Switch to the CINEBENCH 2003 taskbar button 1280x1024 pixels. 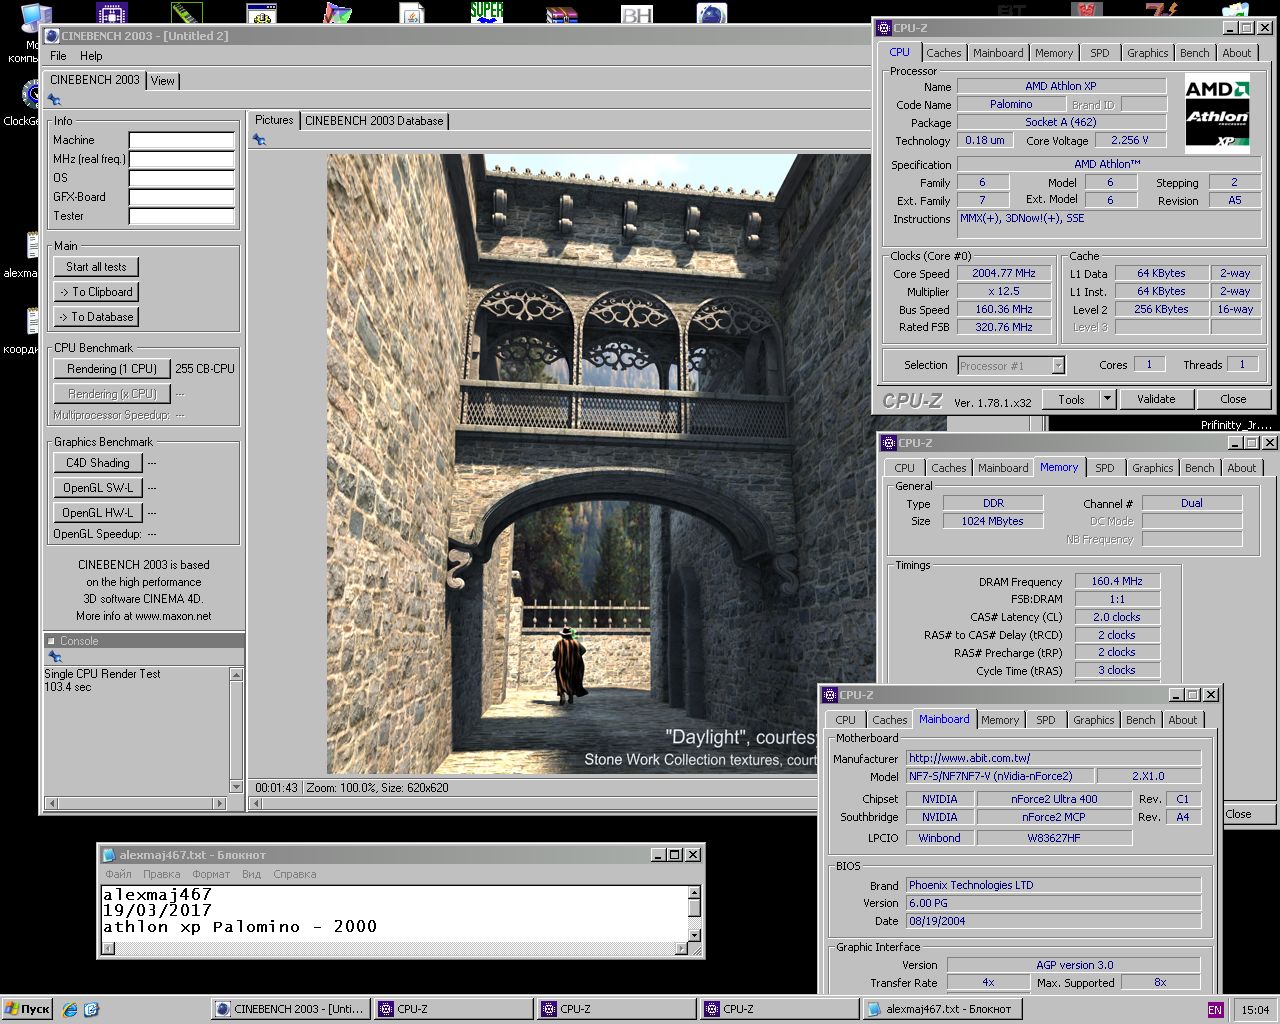point(291,1009)
